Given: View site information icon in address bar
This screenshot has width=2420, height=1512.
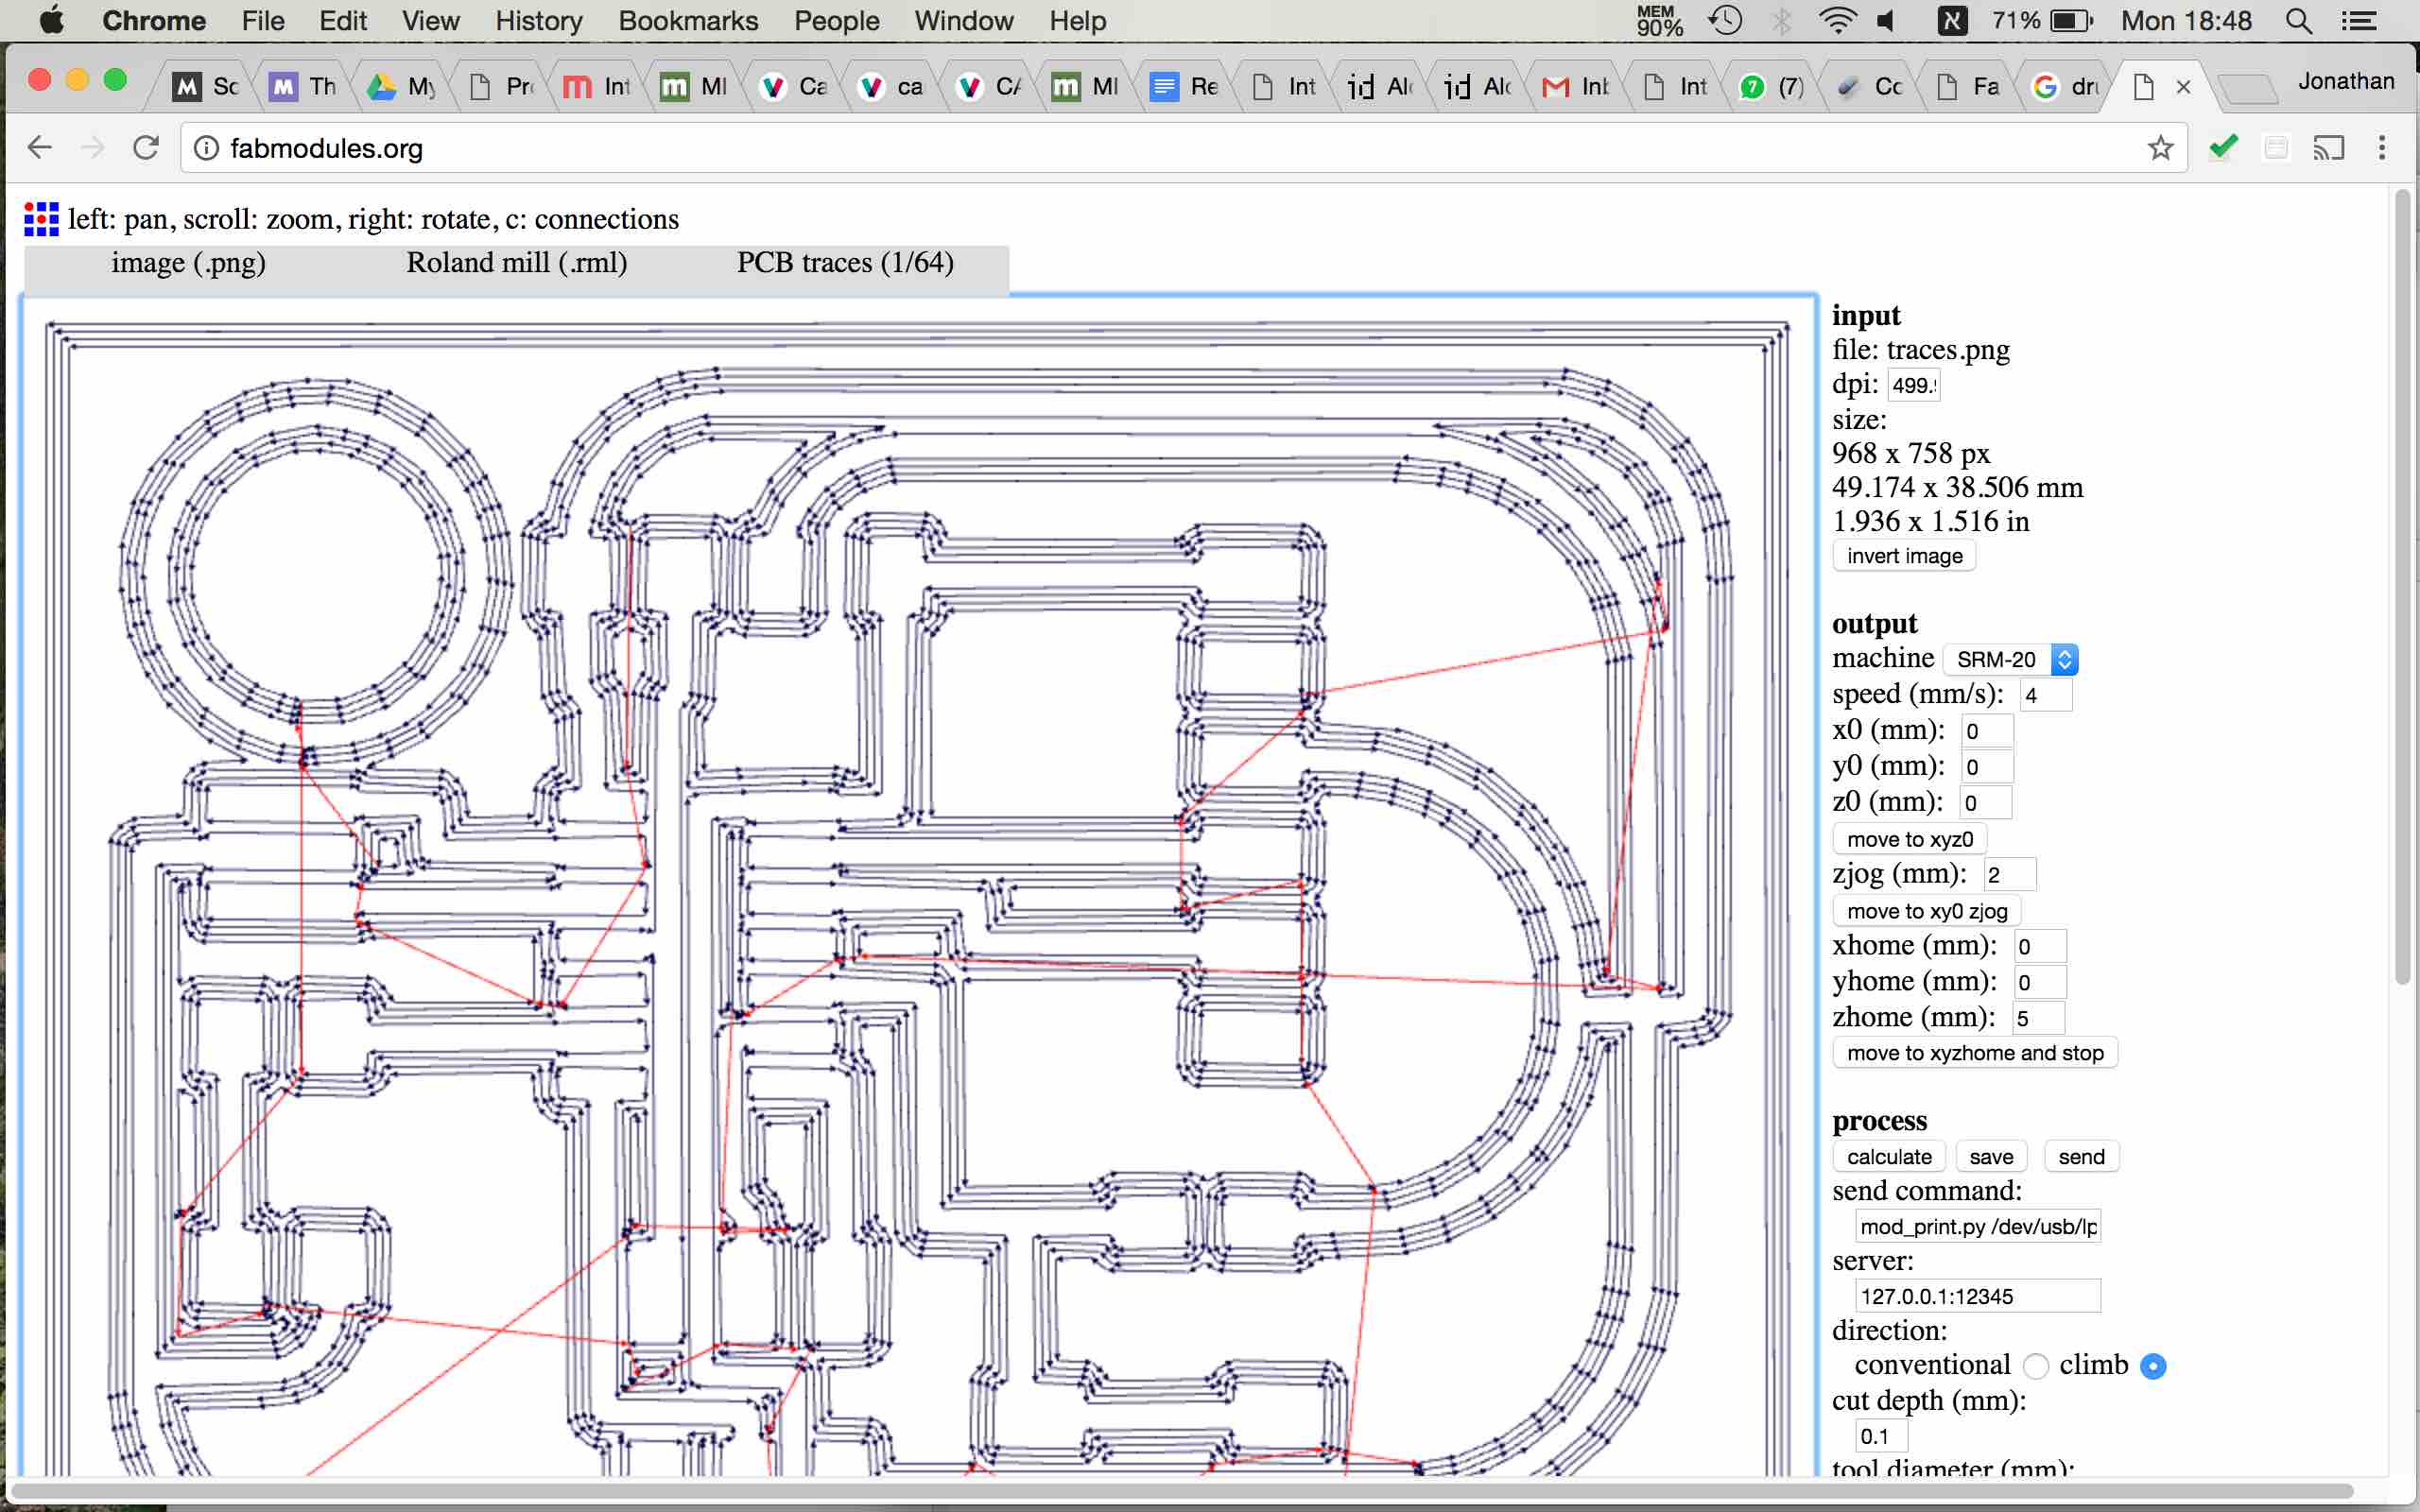Looking at the screenshot, I should pos(206,148).
